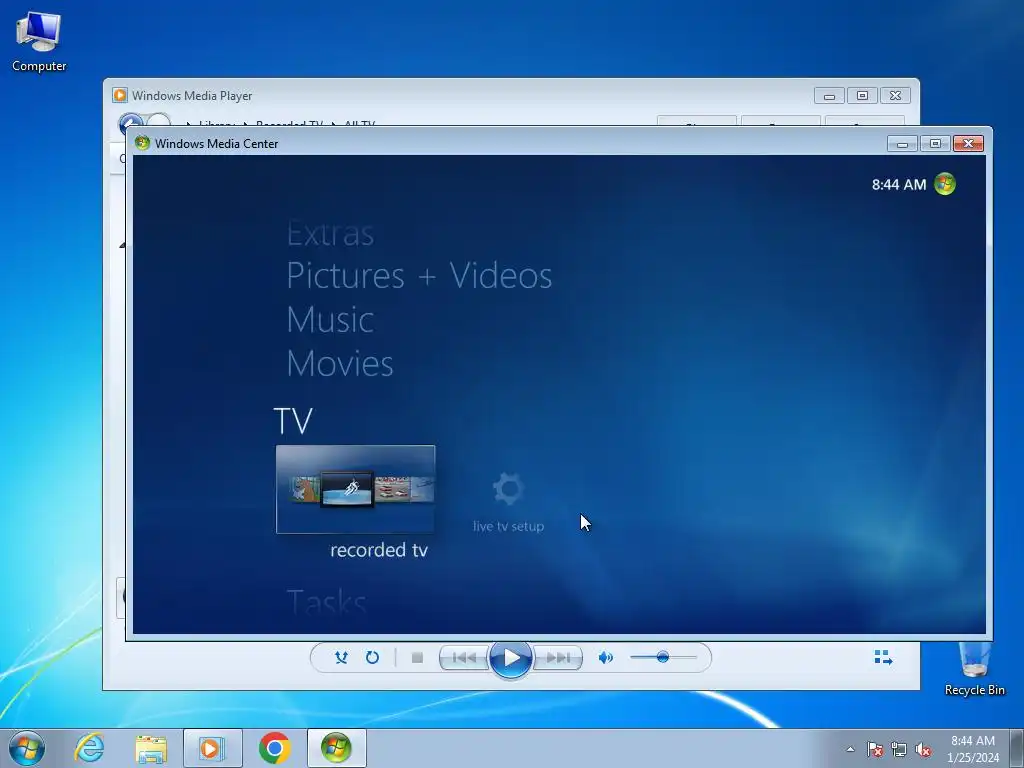
Task: Toggle repeat in Windows Media Player
Action: click(x=372, y=657)
